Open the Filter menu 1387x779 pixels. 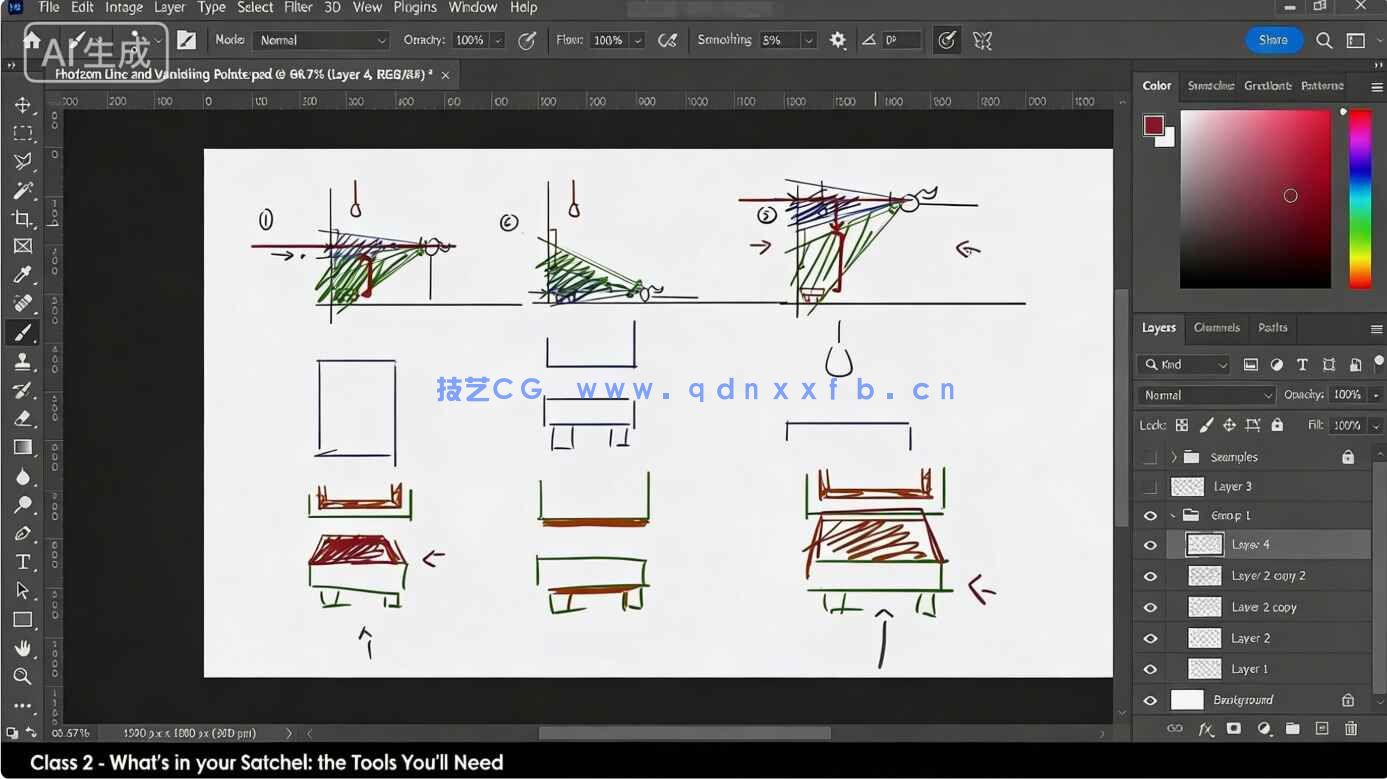point(298,8)
